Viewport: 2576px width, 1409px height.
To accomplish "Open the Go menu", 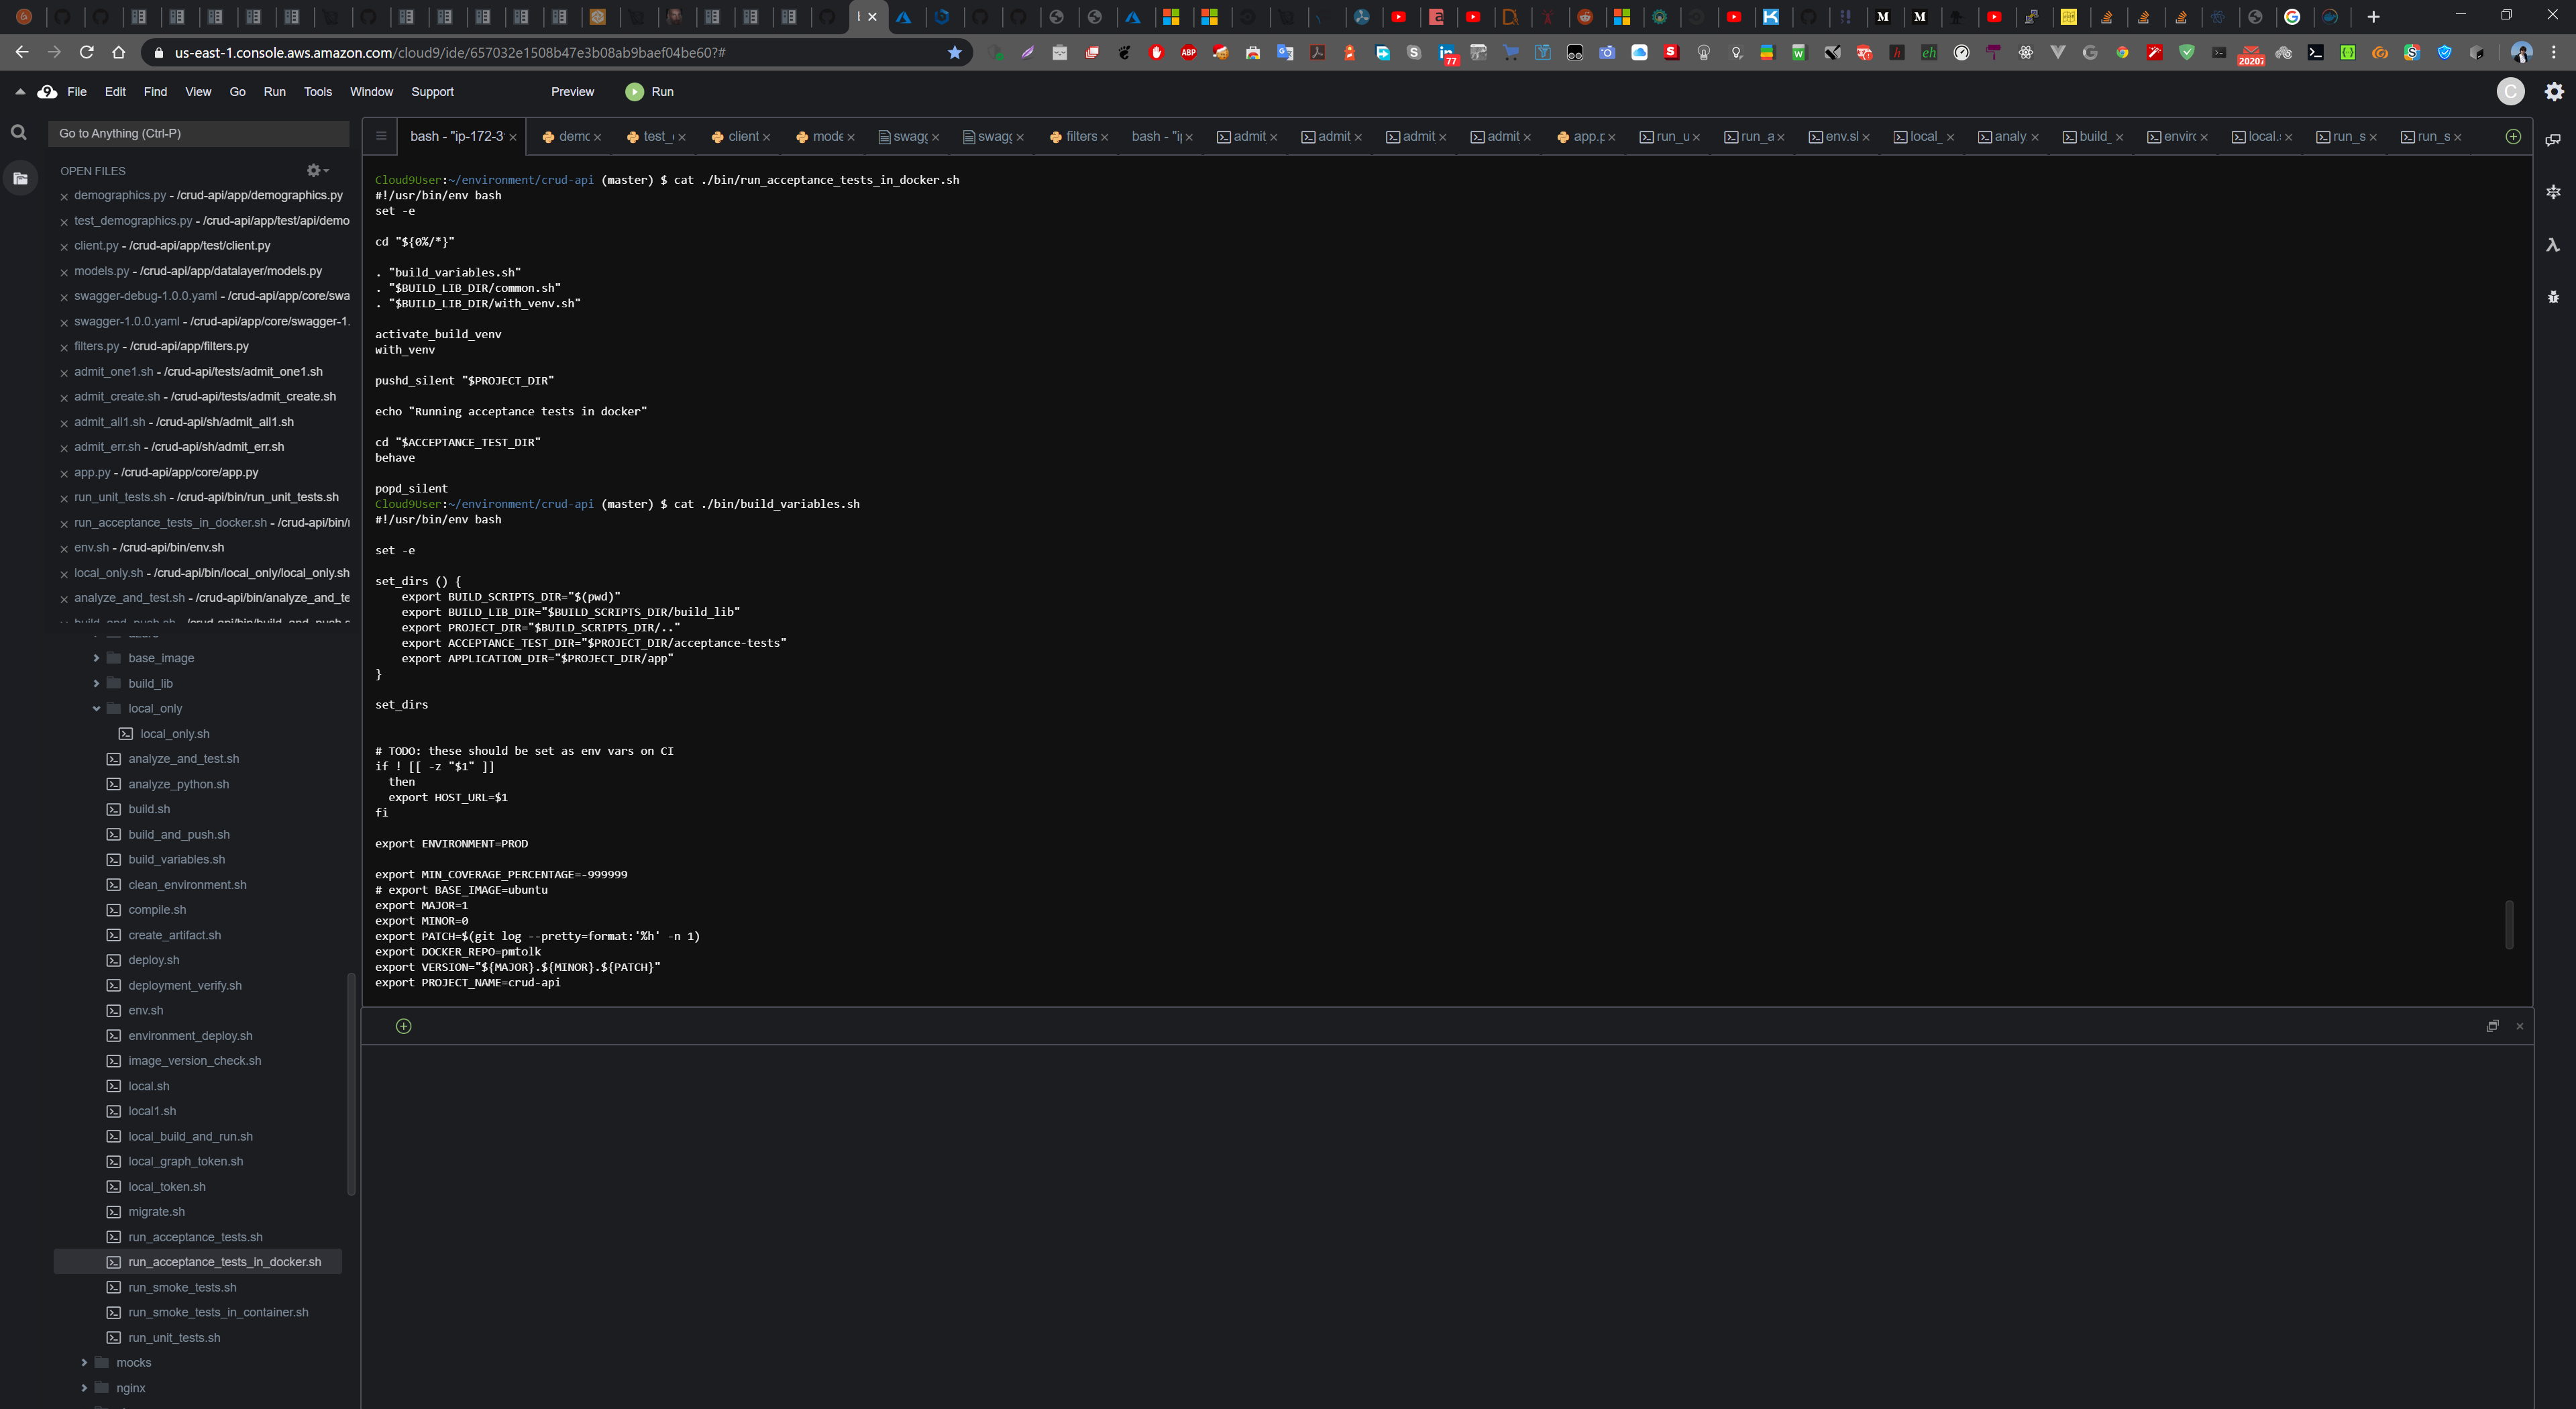I will (x=237, y=92).
